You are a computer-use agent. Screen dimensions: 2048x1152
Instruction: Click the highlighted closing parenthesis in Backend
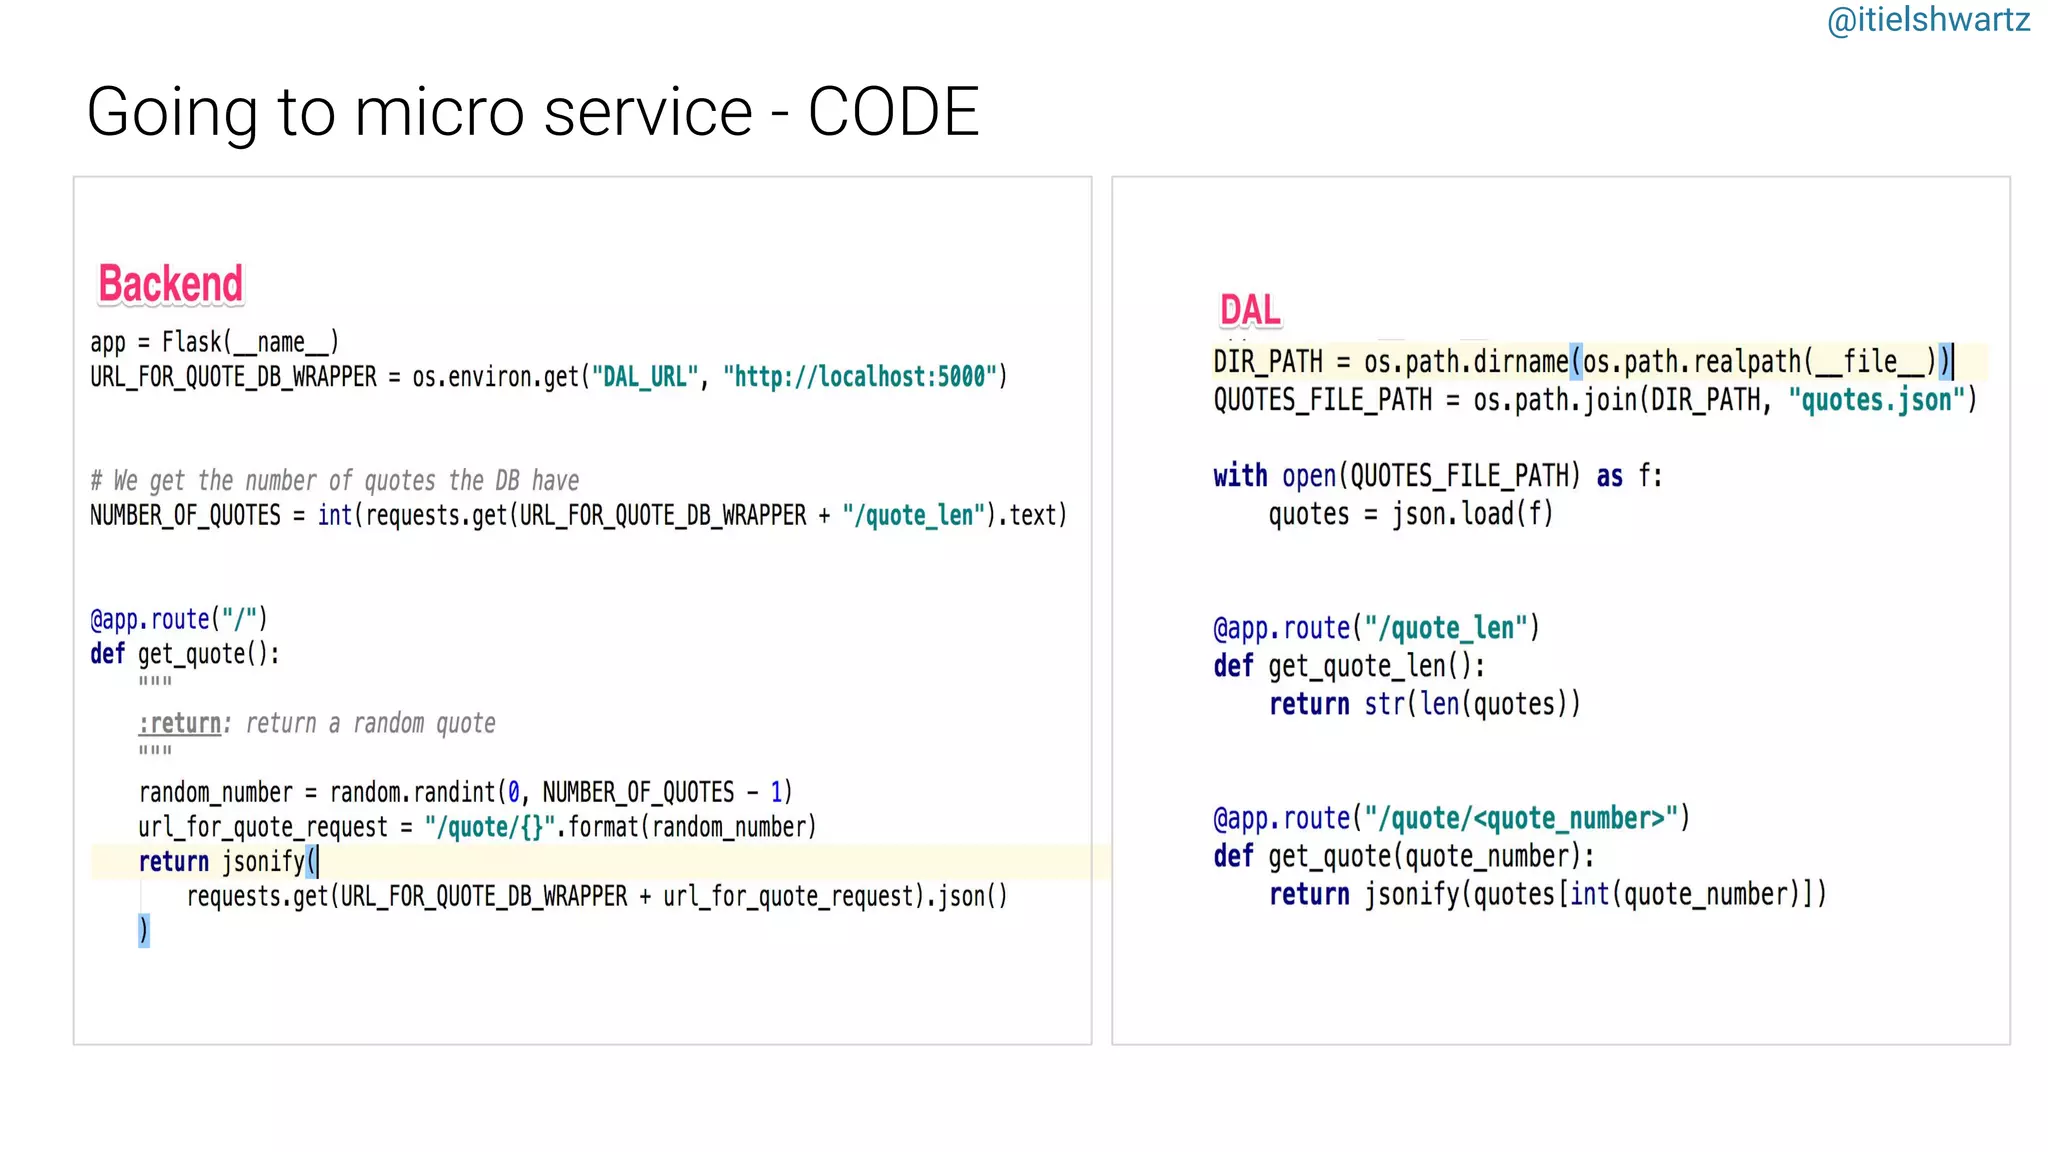click(x=144, y=930)
